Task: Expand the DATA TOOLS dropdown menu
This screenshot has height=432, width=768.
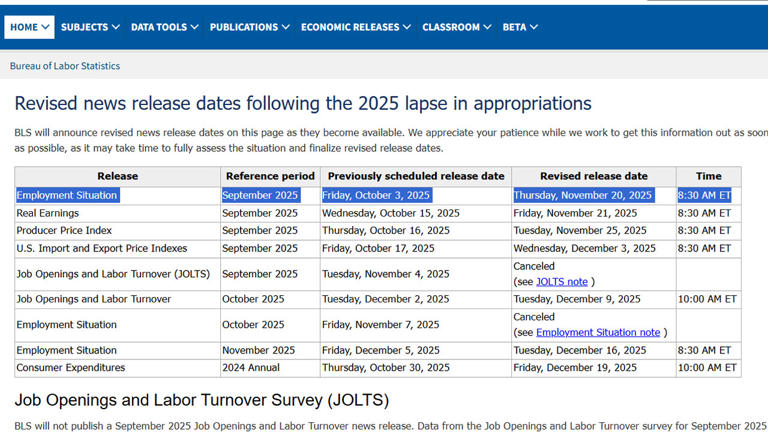Action: pos(165,27)
